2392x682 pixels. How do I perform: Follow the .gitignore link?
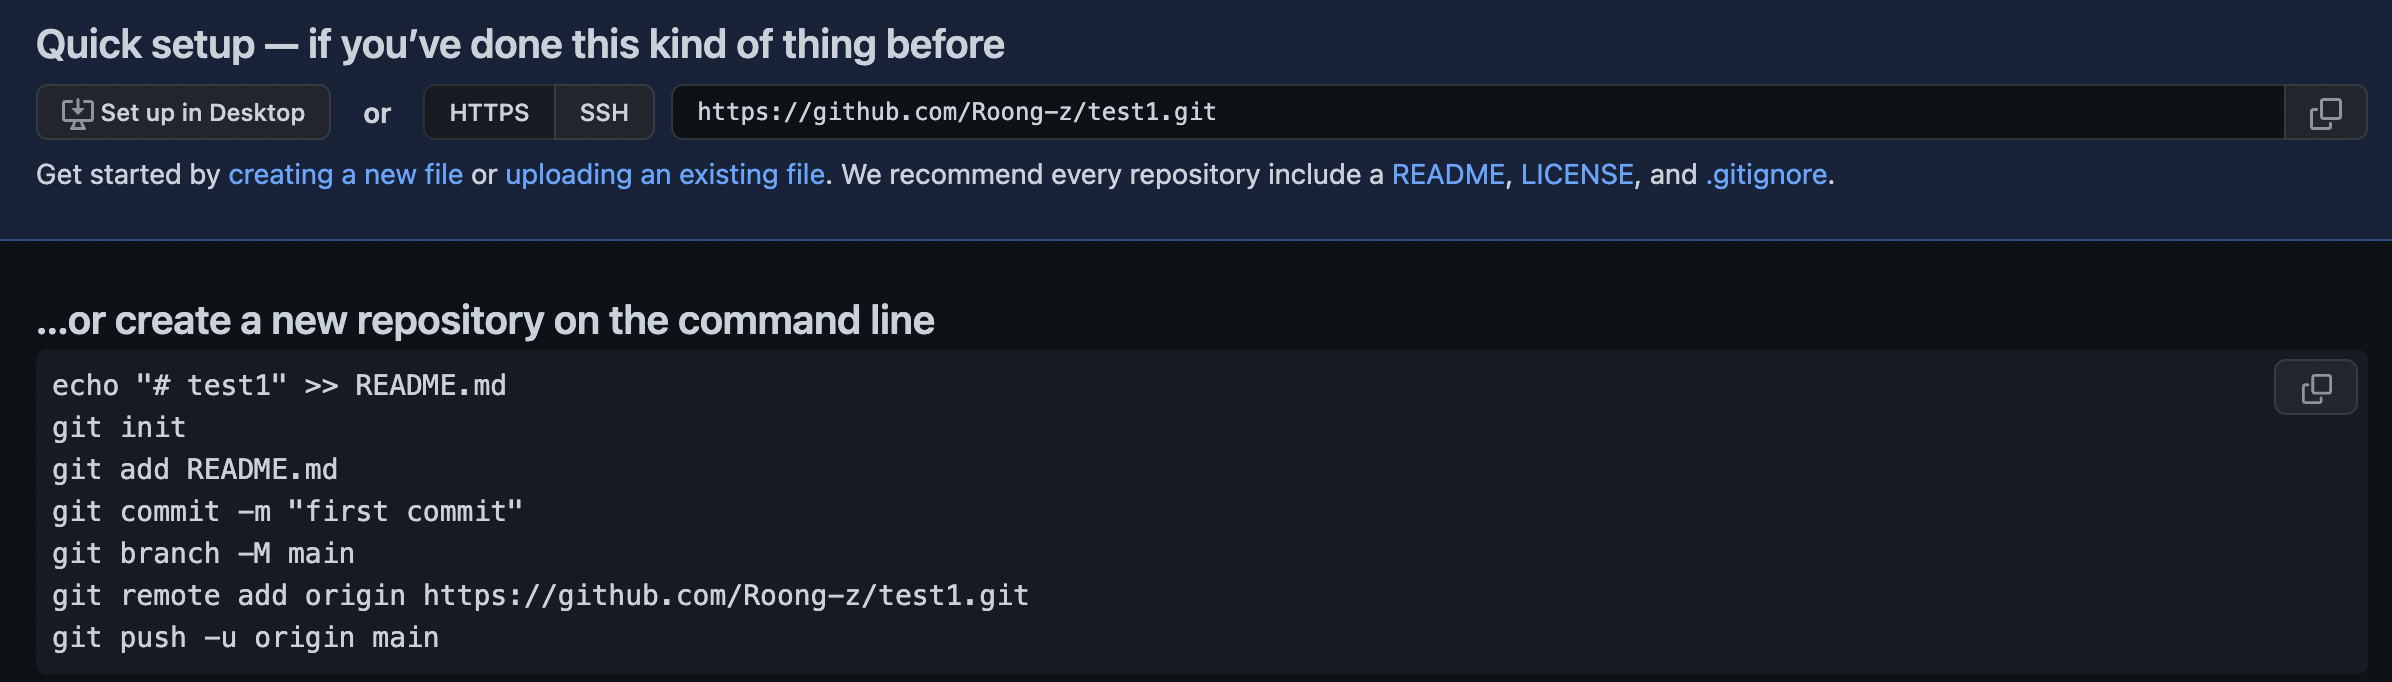pos(1766,175)
